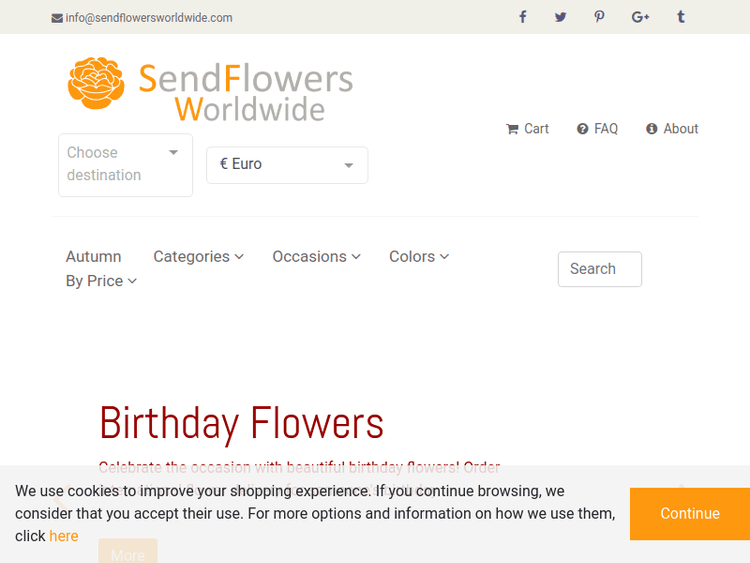Open the Choose destination dropdown
The height and width of the screenshot is (563, 750).
125,165
